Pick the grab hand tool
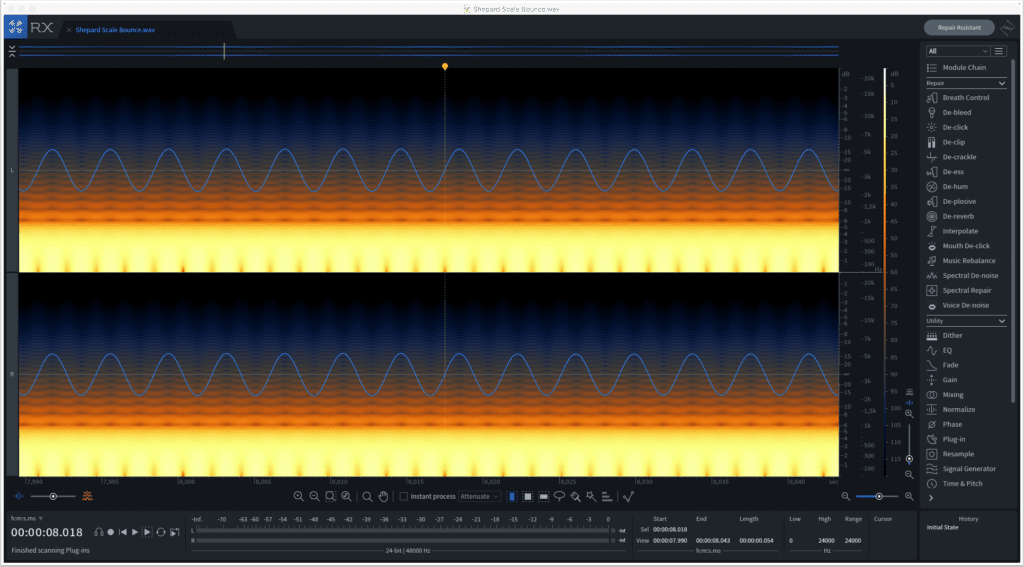The image size is (1024, 567). (382, 496)
